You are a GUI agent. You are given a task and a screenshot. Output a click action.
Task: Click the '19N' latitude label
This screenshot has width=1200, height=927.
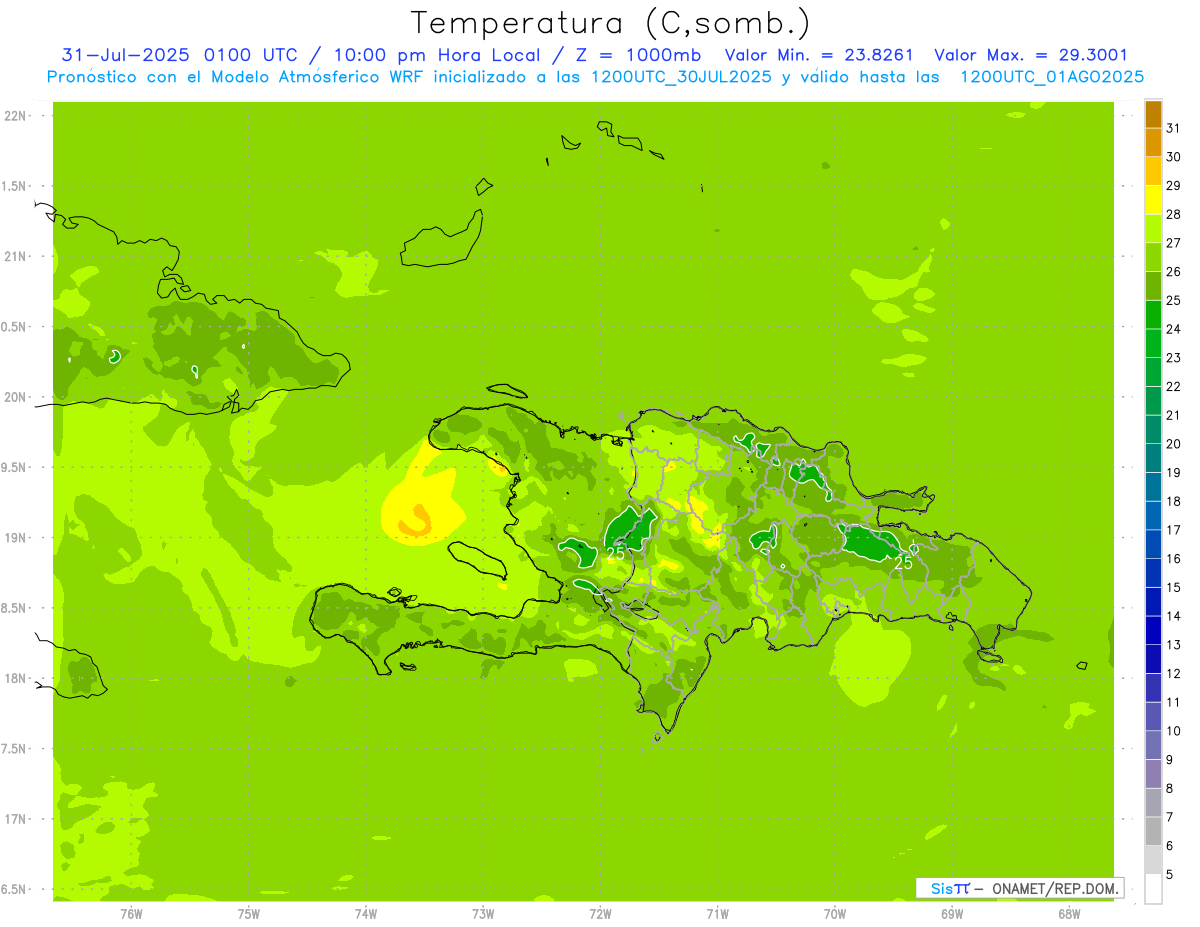pos(14,538)
